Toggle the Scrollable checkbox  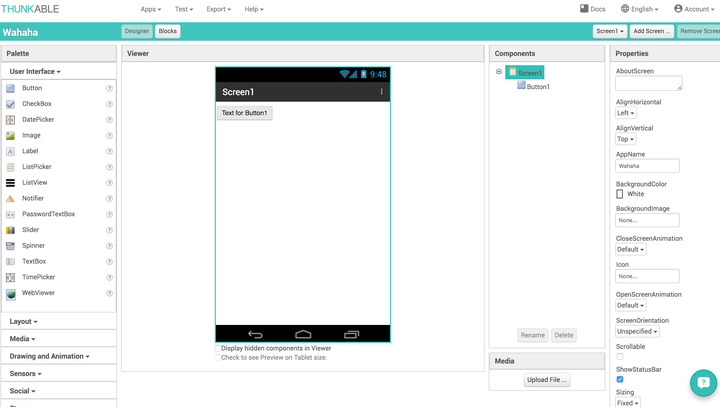[x=619, y=356]
